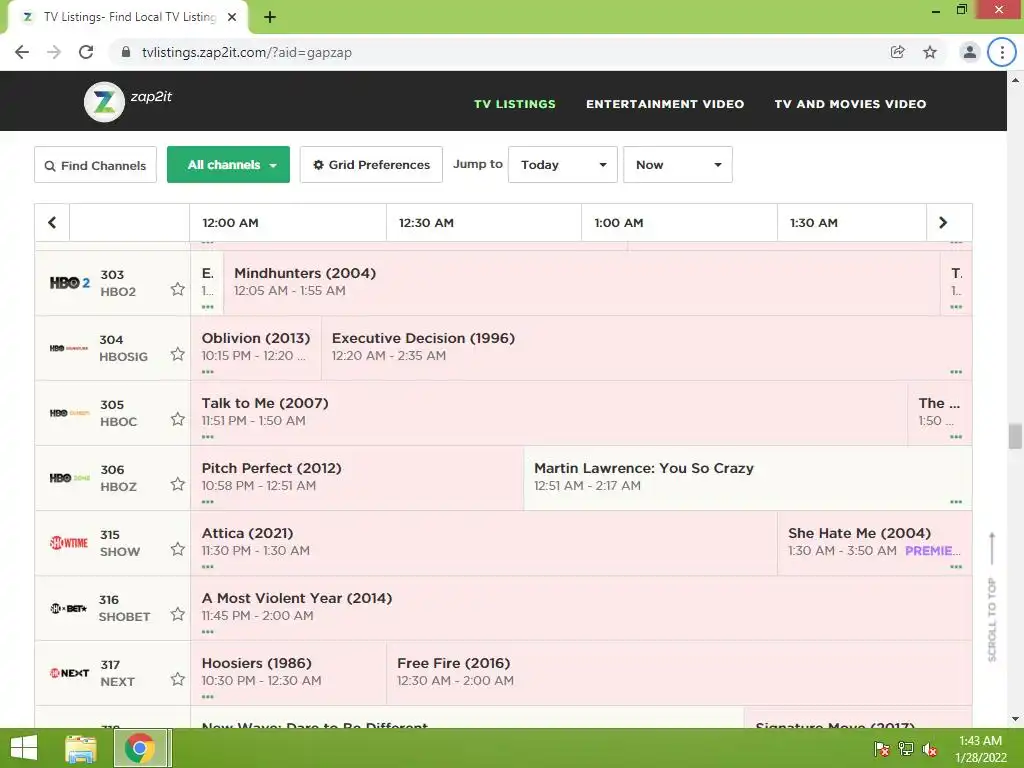Viewport: 1024px width, 768px height.
Task: Open Martin Lawrence: You So Crazy listing
Action: [748, 478]
